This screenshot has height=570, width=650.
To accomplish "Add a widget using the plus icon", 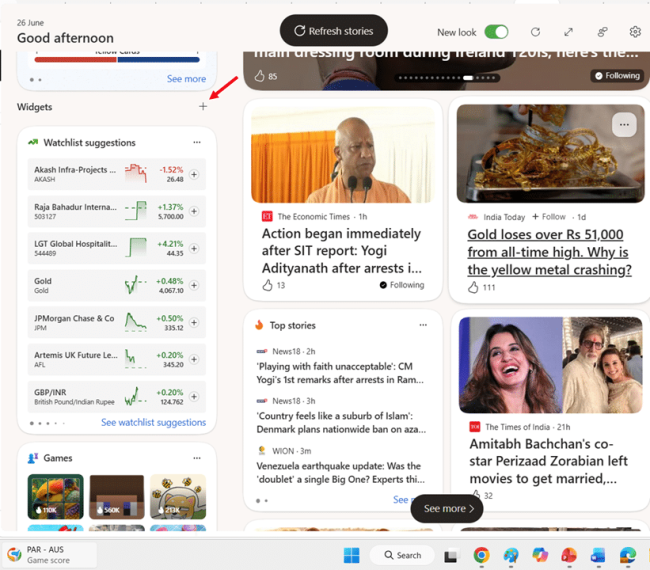I will click(203, 107).
